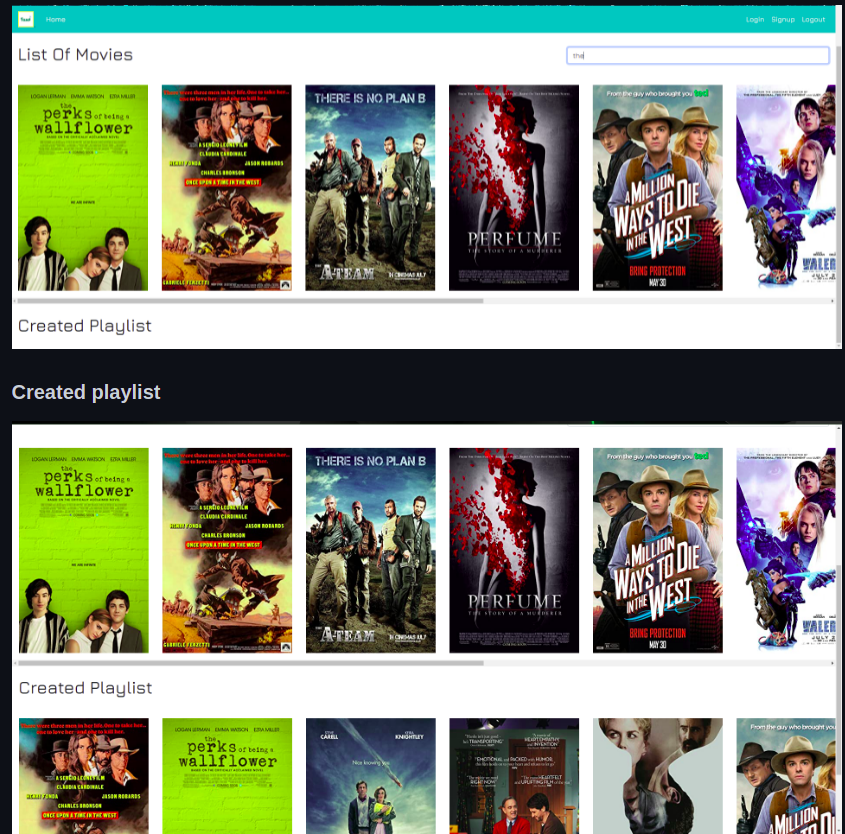This screenshot has width=845, height=834.
Task: Click the bold white "Created playlist" caption
Action: click(86, 392)
